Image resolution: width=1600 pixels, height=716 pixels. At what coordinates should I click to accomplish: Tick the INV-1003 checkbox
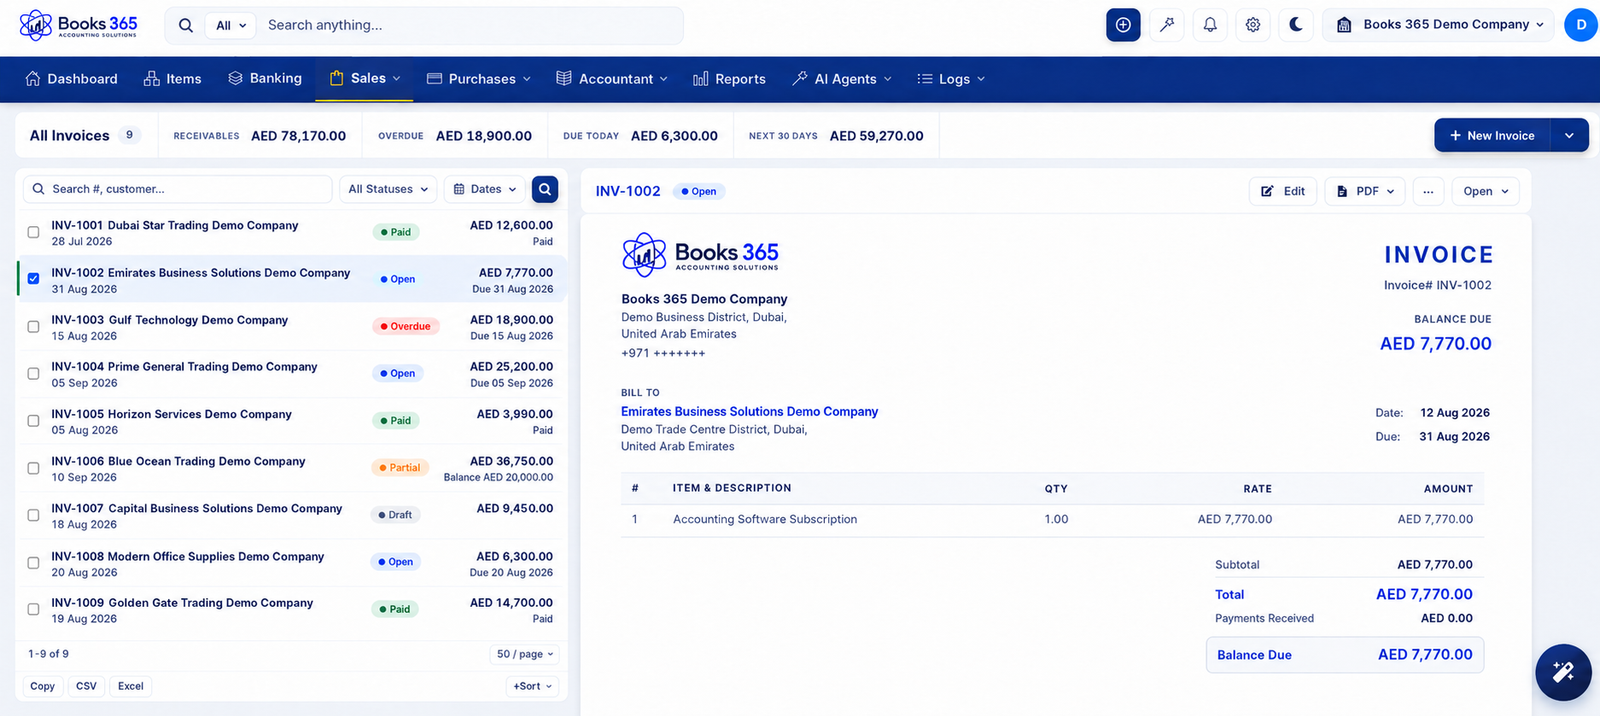pos(33,326)
